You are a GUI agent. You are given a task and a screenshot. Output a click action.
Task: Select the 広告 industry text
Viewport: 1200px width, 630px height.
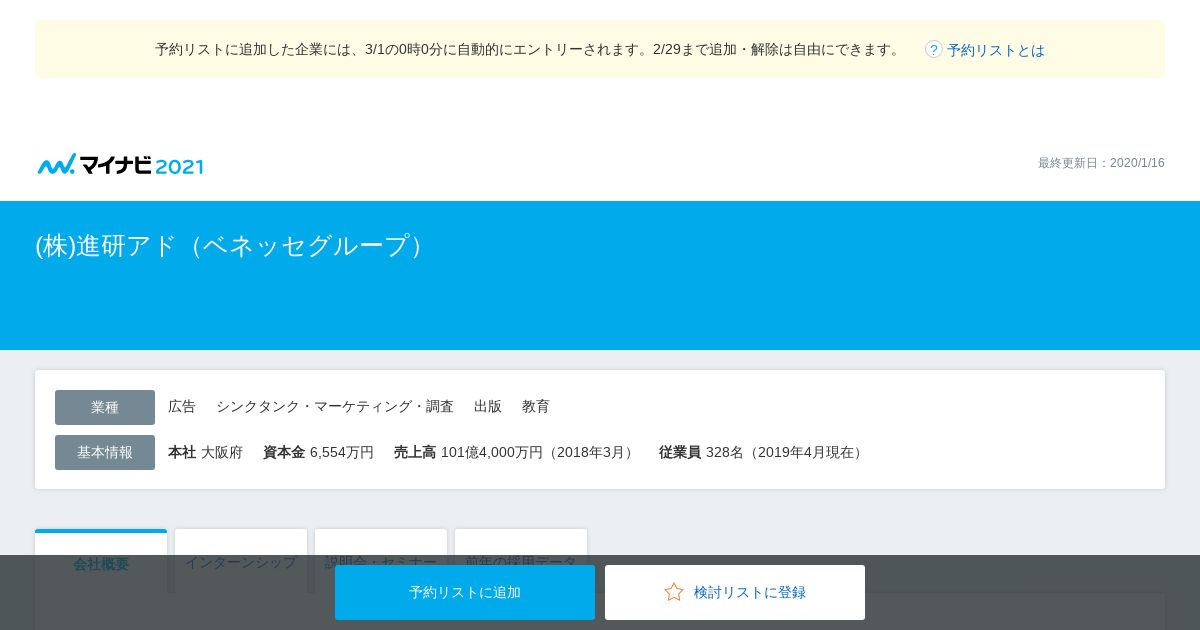click(x=182, y=406)
